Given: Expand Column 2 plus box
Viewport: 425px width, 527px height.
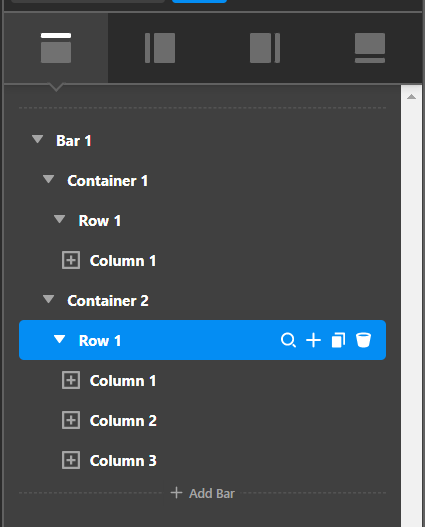Looking at the screenshot, I should pyautogui.click(x=71, y=420).
